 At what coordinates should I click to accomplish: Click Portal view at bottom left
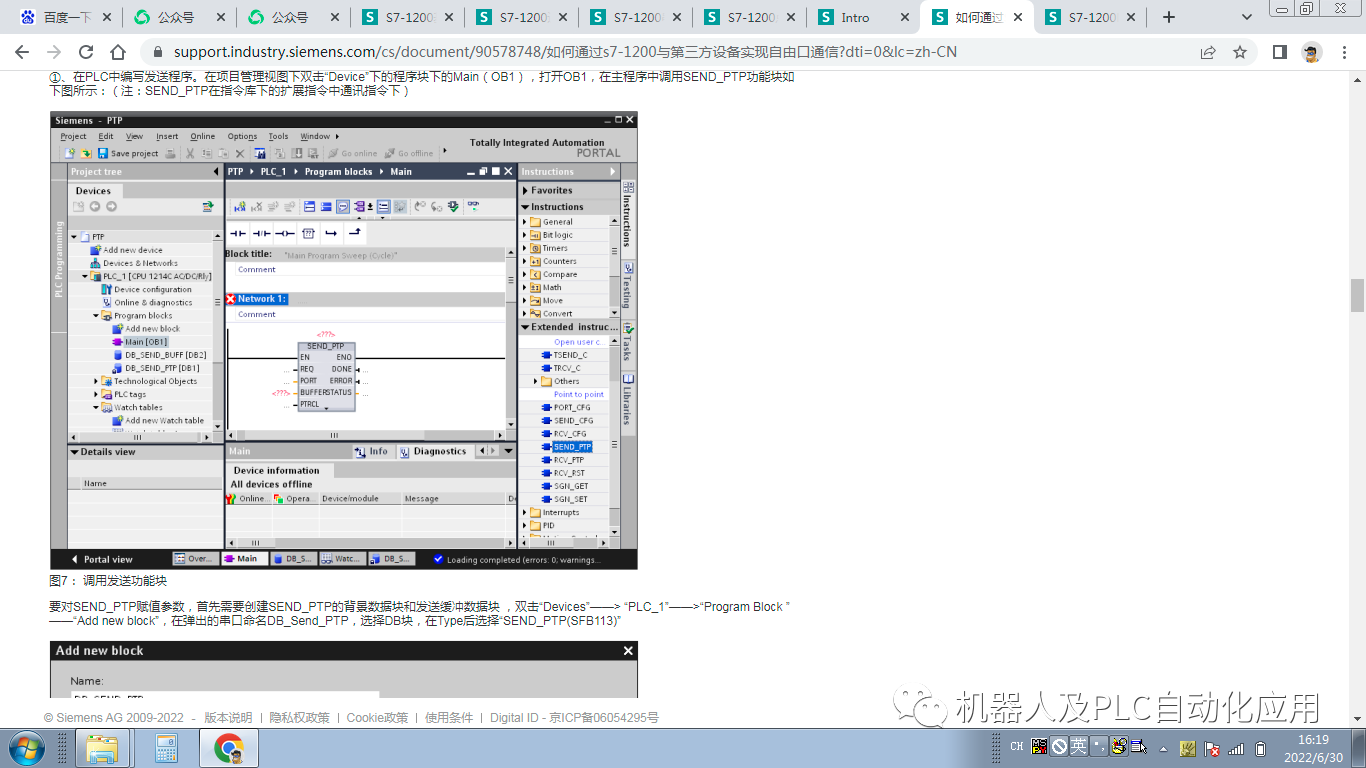tap(102, 559)
